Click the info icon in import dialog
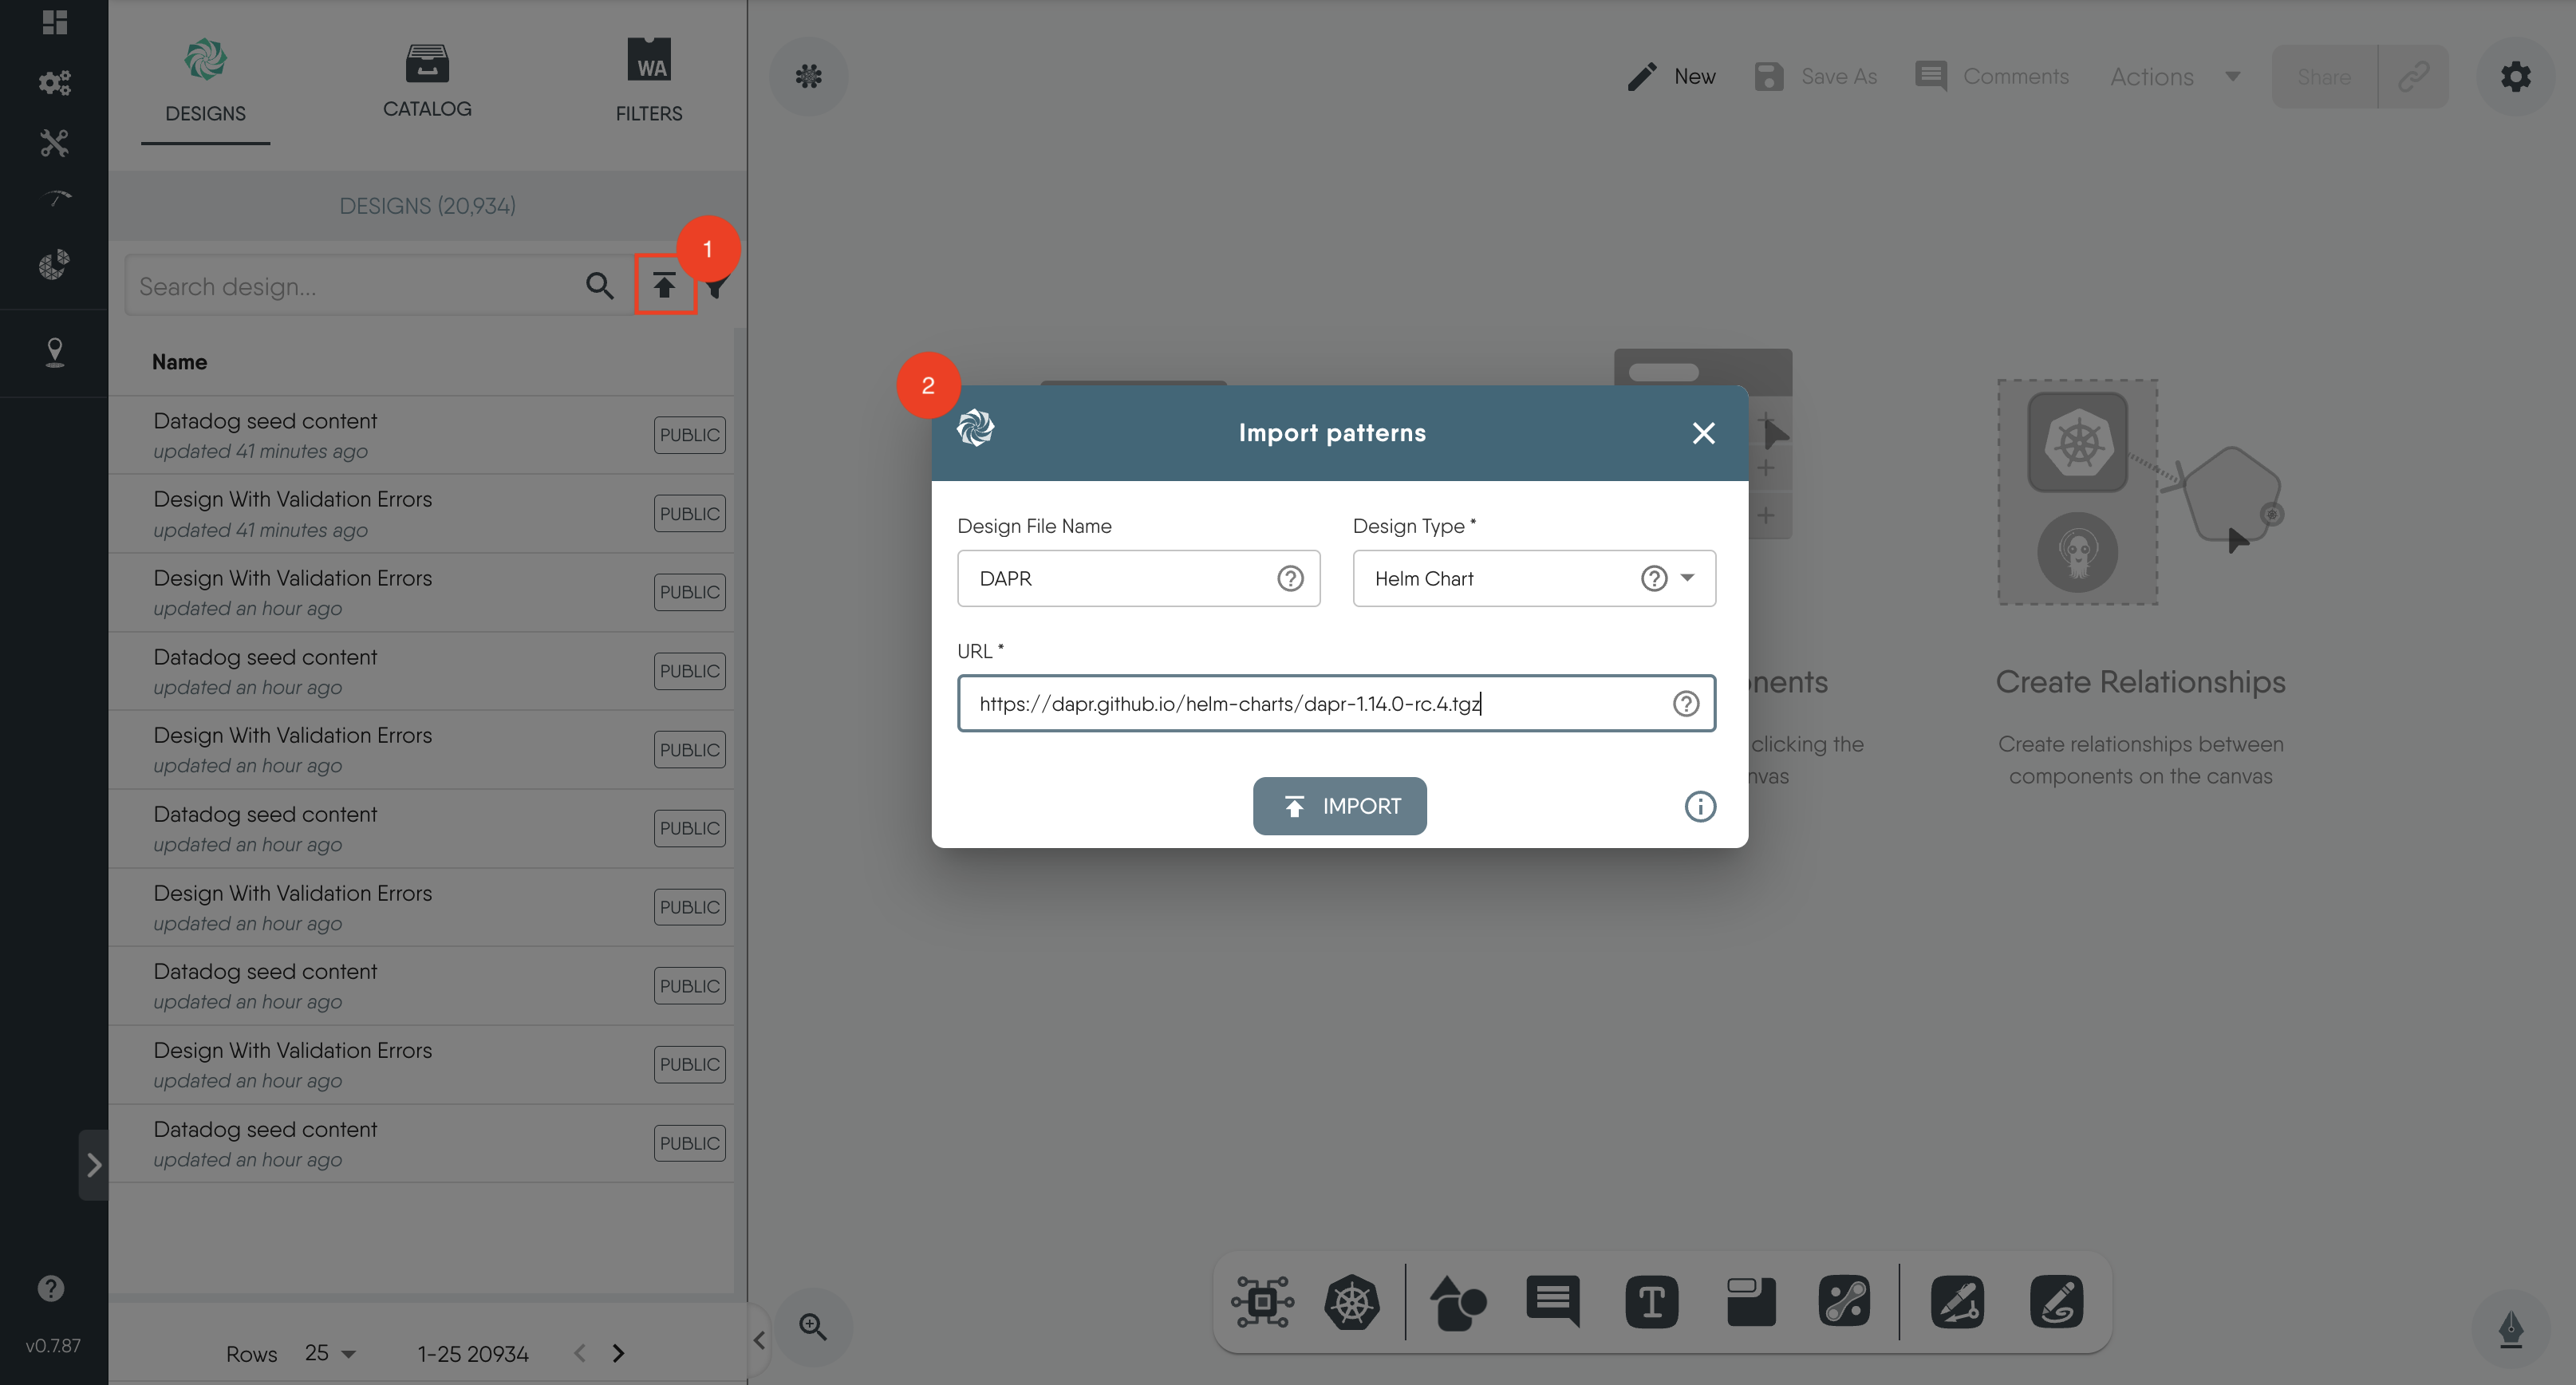Screen dimensions: 2576x1385 1699,806
